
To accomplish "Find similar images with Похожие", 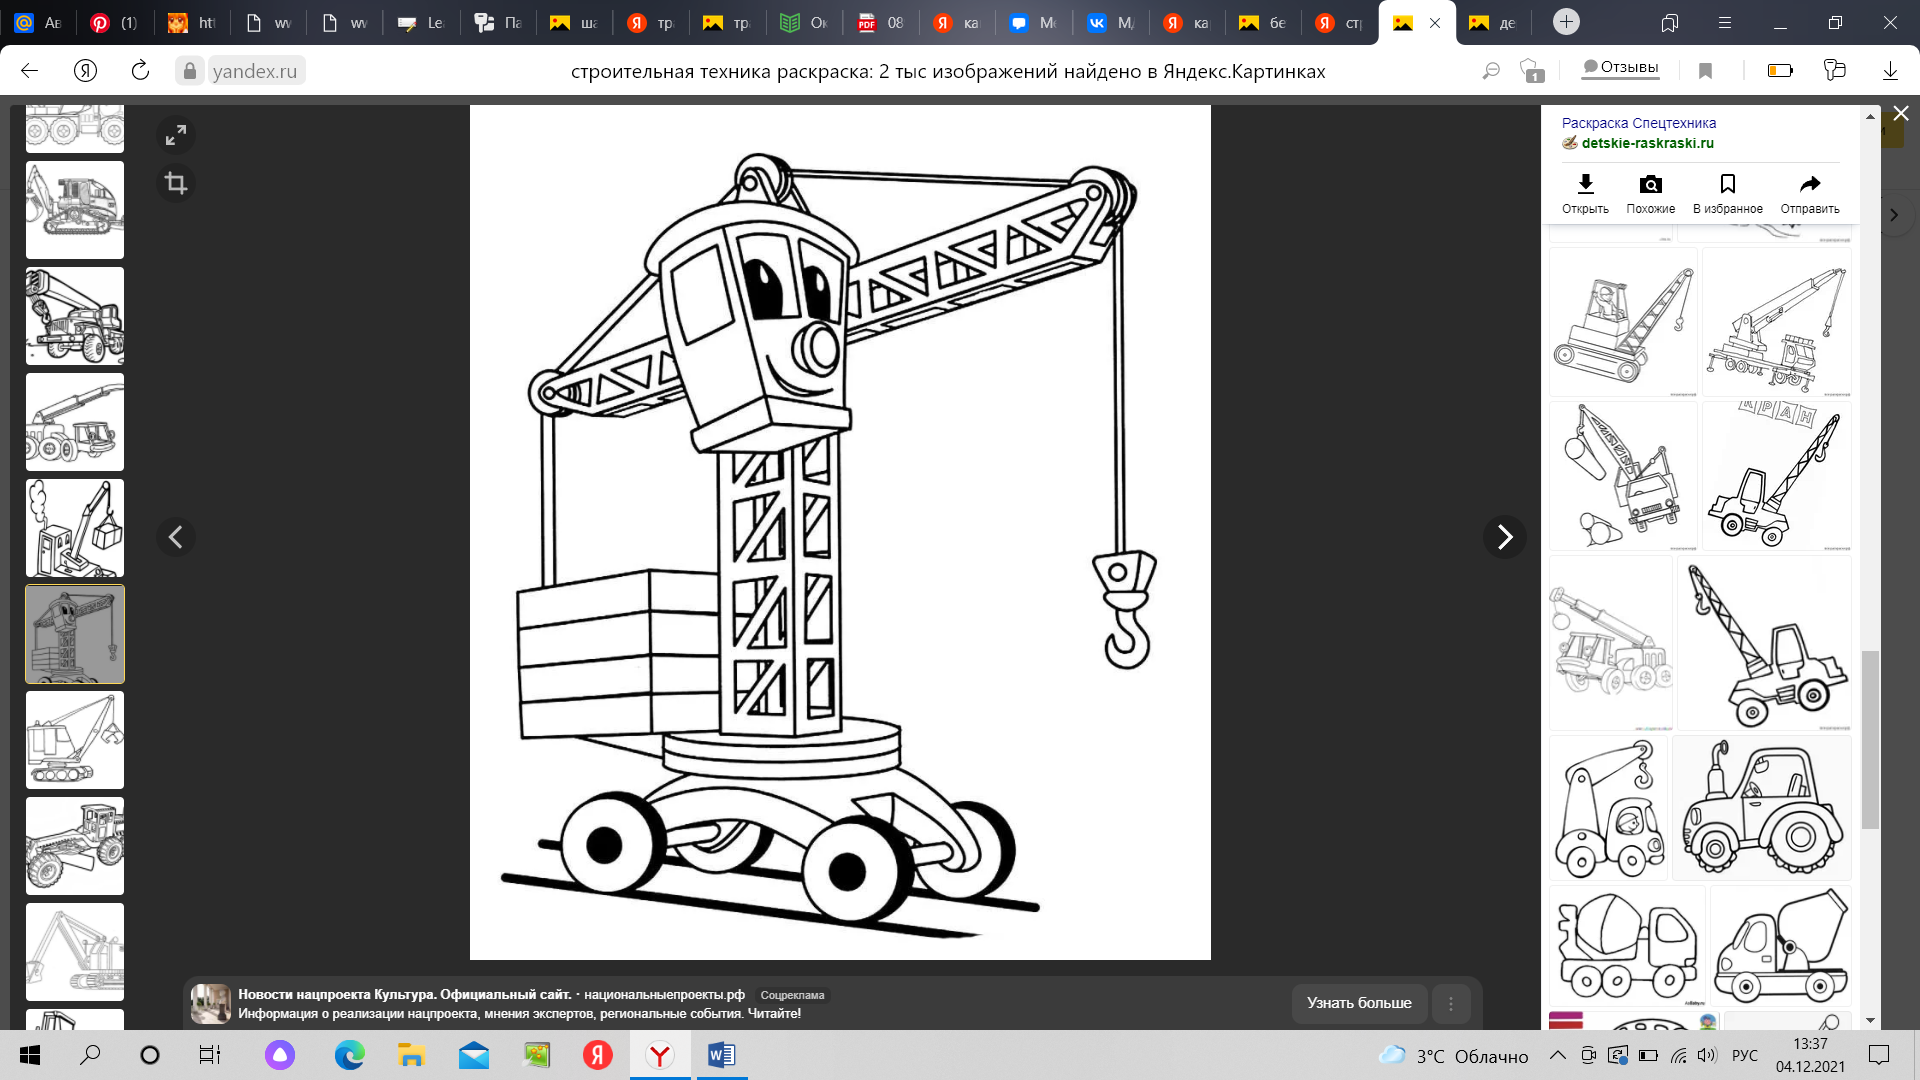I will (x=1650, y=193).
